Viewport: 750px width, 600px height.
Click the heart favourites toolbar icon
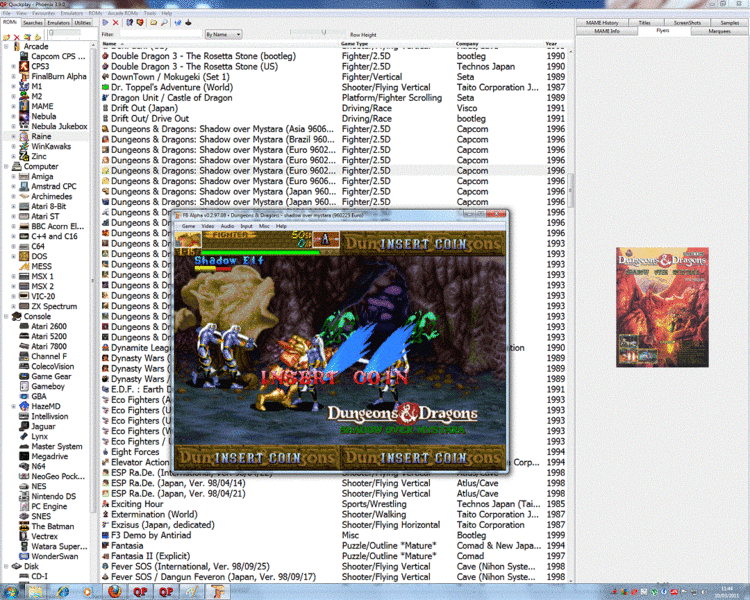coord(140,22)
